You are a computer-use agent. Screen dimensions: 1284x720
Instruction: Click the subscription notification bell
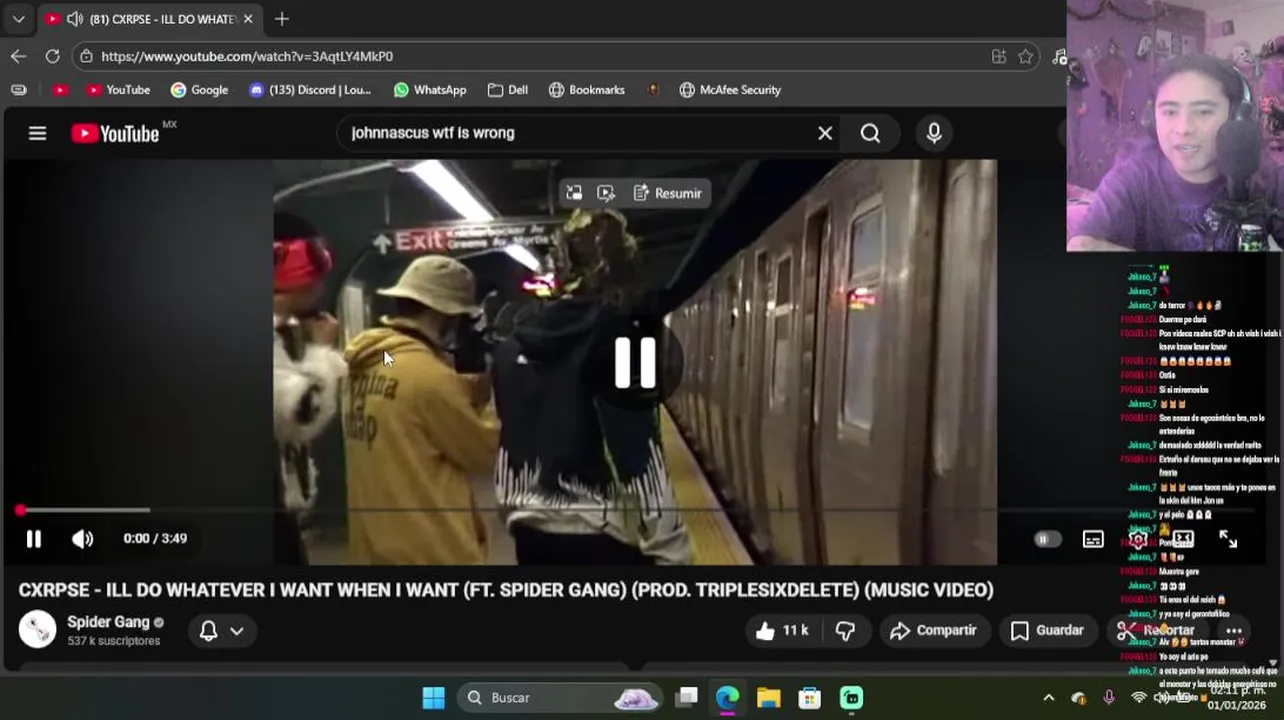click(x=208, y=631)
